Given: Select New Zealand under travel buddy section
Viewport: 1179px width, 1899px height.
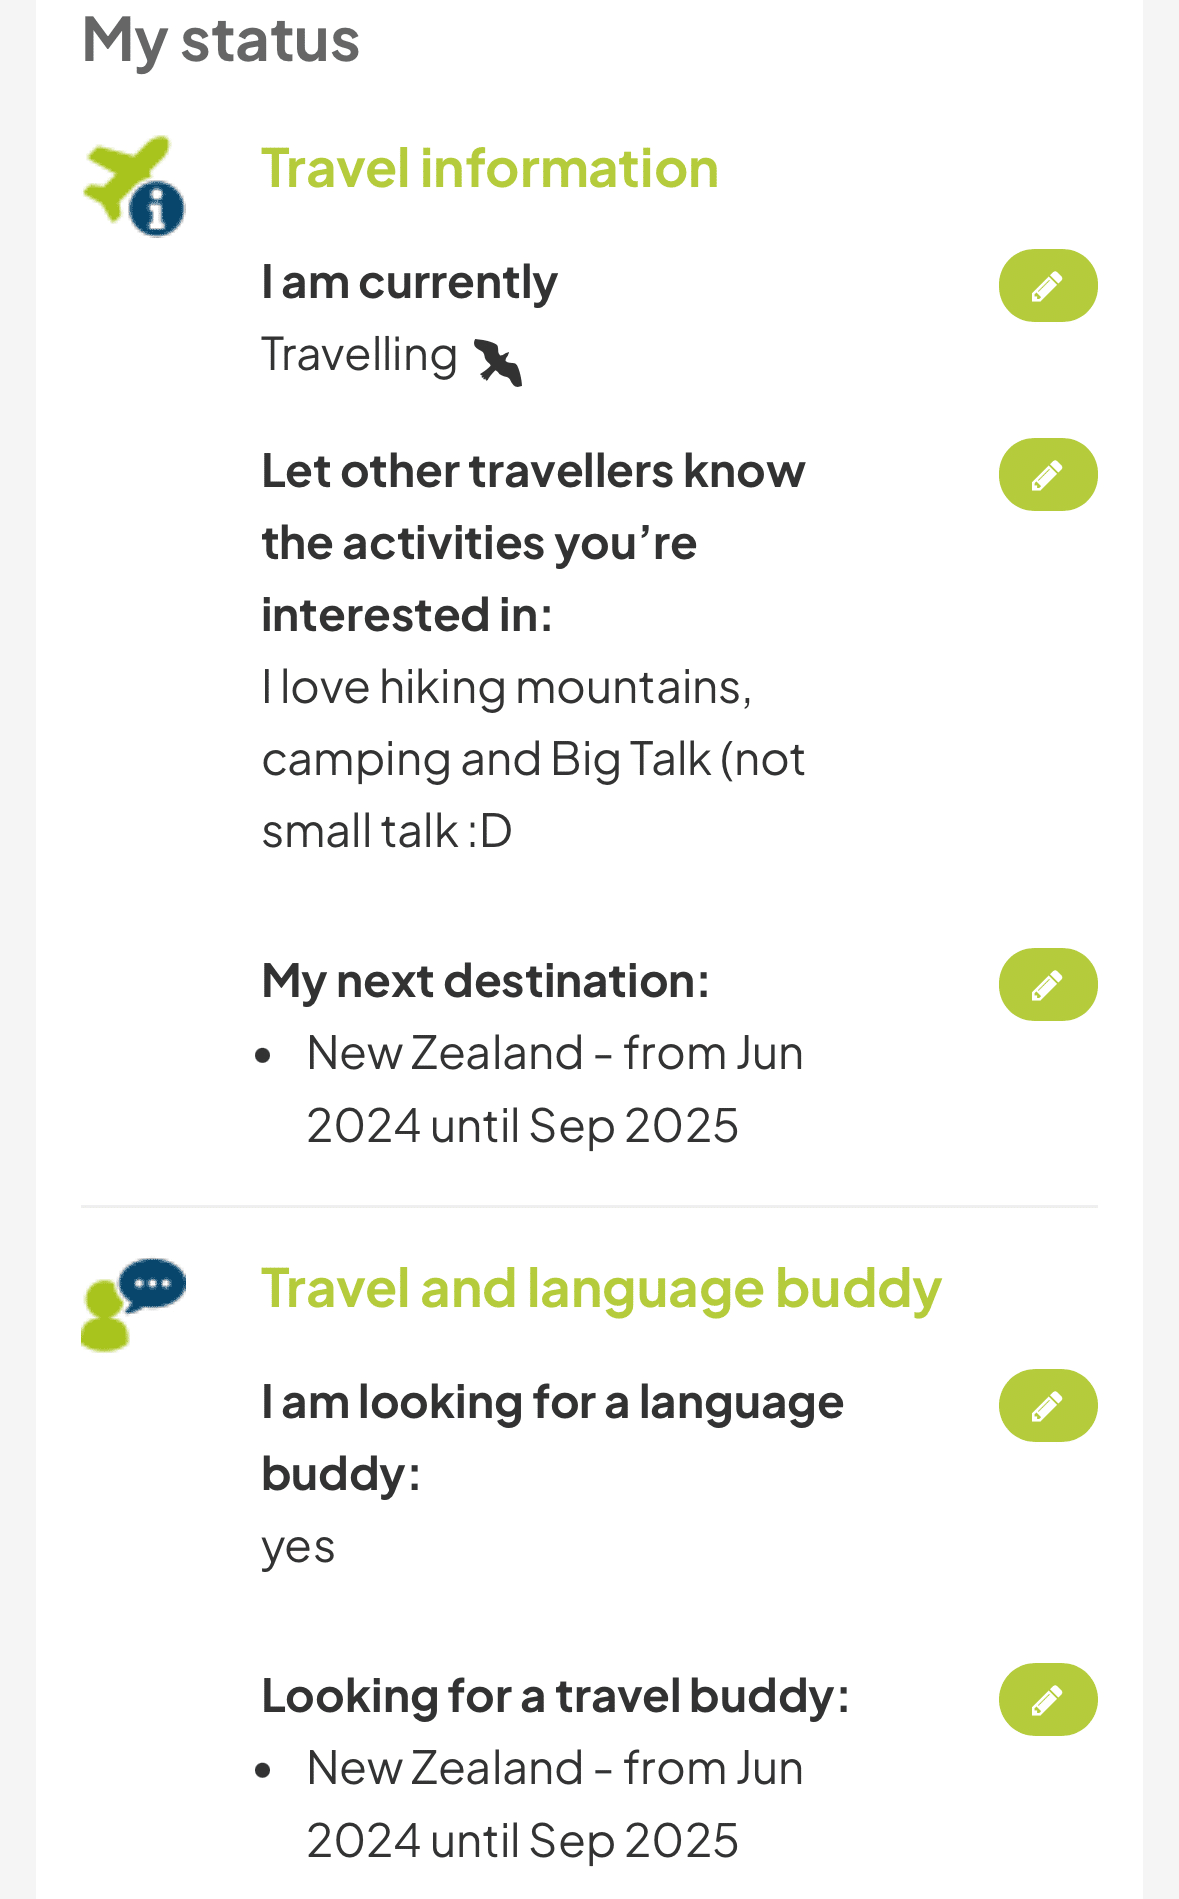Looking at the screenshot, I should tap(554, 1804).
